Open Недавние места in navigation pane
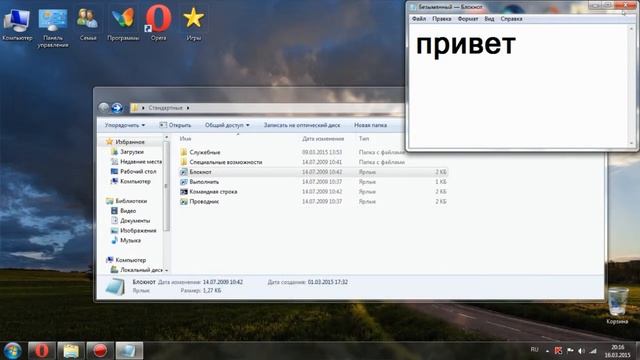Image resolution: width=640 pixels, height=360 pixels. (x=141, y=162)
